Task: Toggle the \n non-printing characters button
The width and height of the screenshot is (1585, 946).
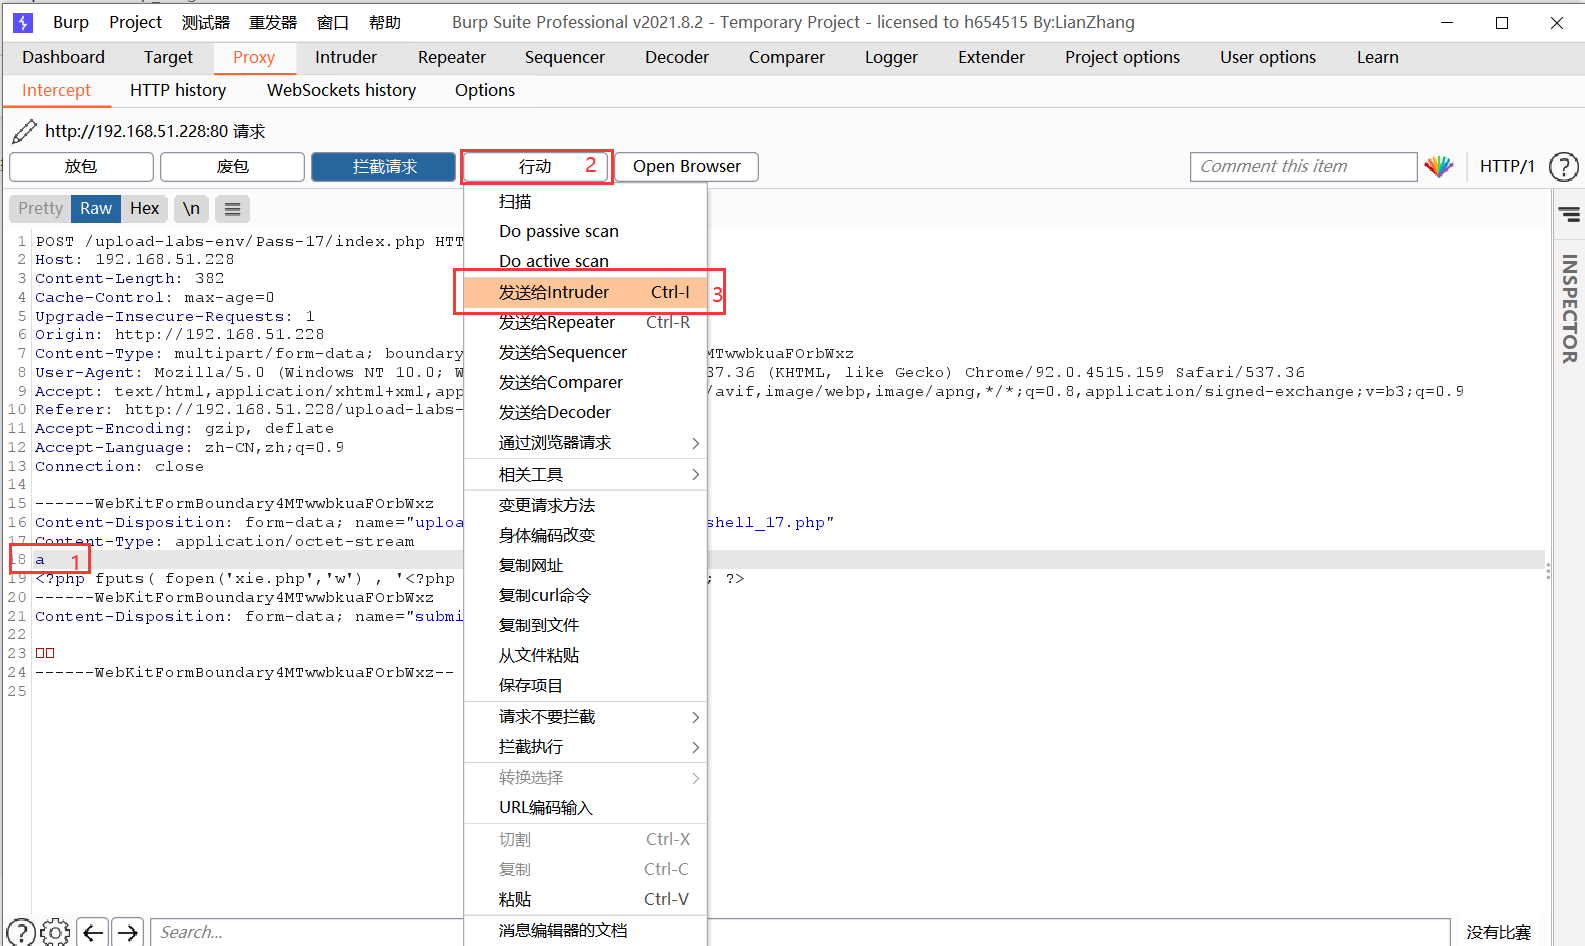Action: pos(191,209)
